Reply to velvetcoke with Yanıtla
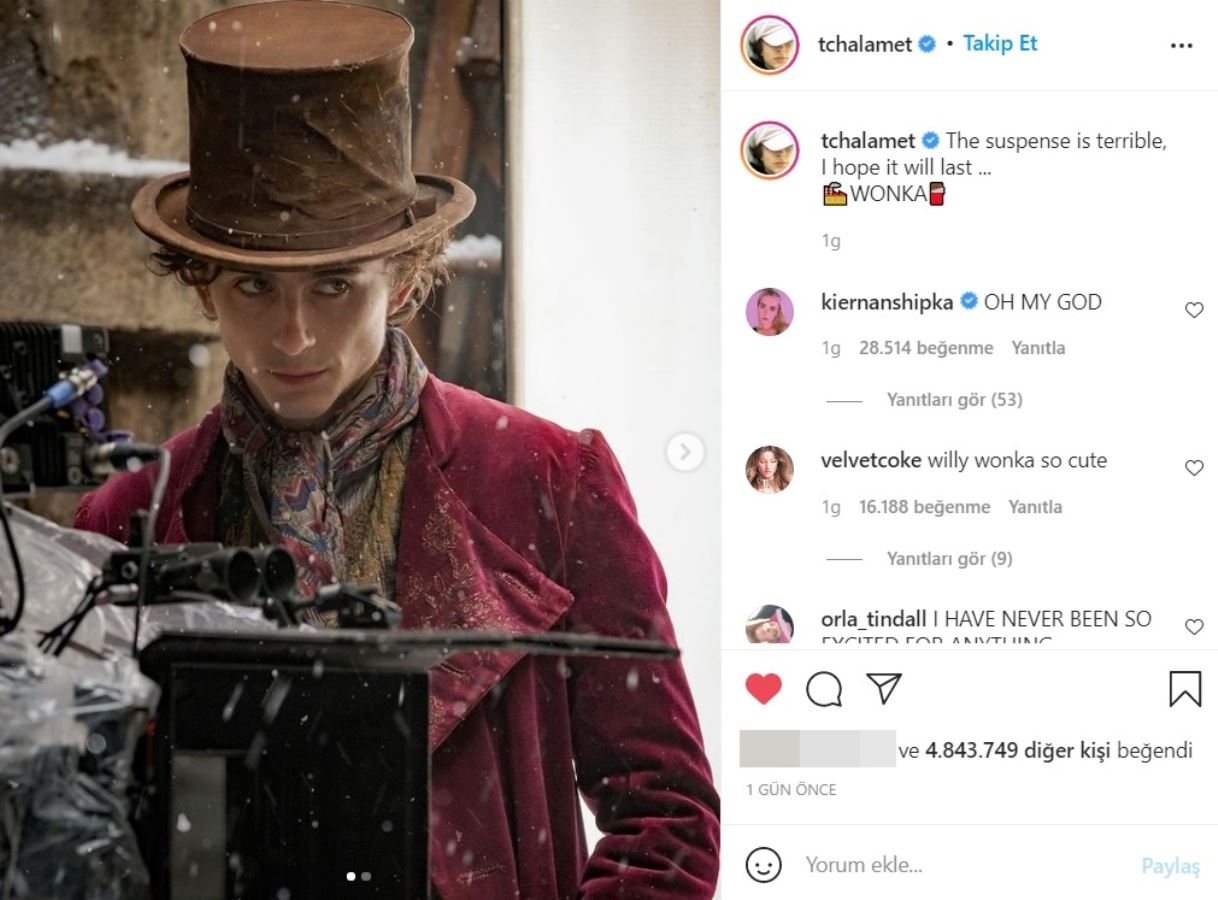This screenshot has width=1218, height=900. pos(1035,507)
